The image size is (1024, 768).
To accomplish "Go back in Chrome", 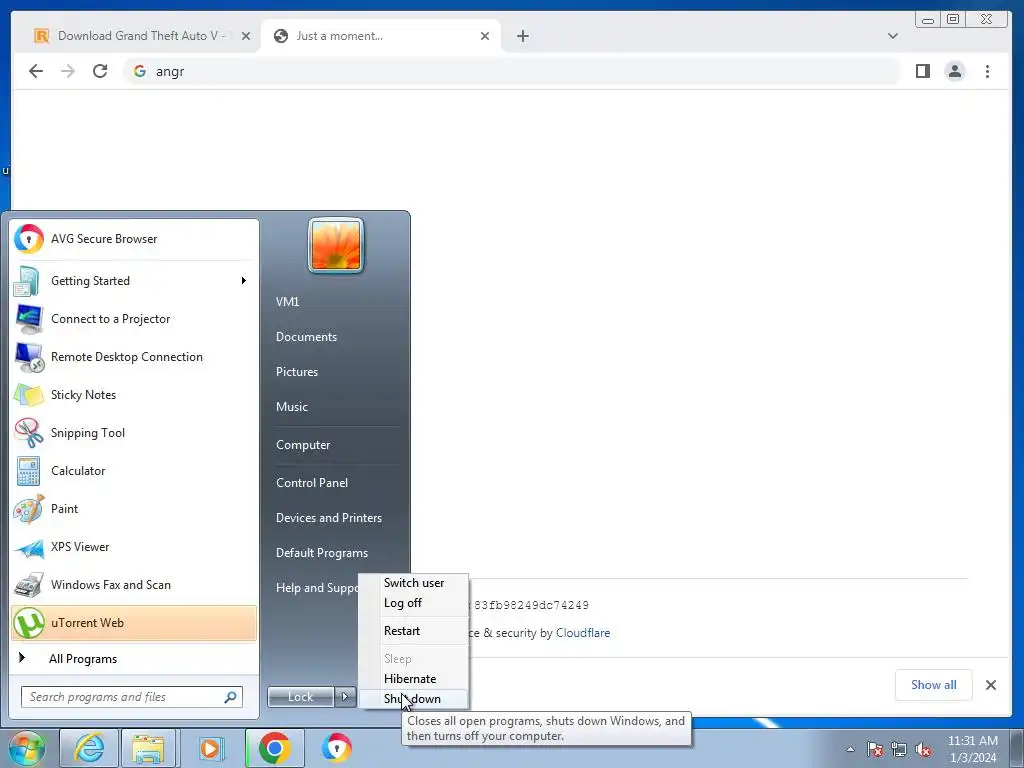I will tap(36, 71).
